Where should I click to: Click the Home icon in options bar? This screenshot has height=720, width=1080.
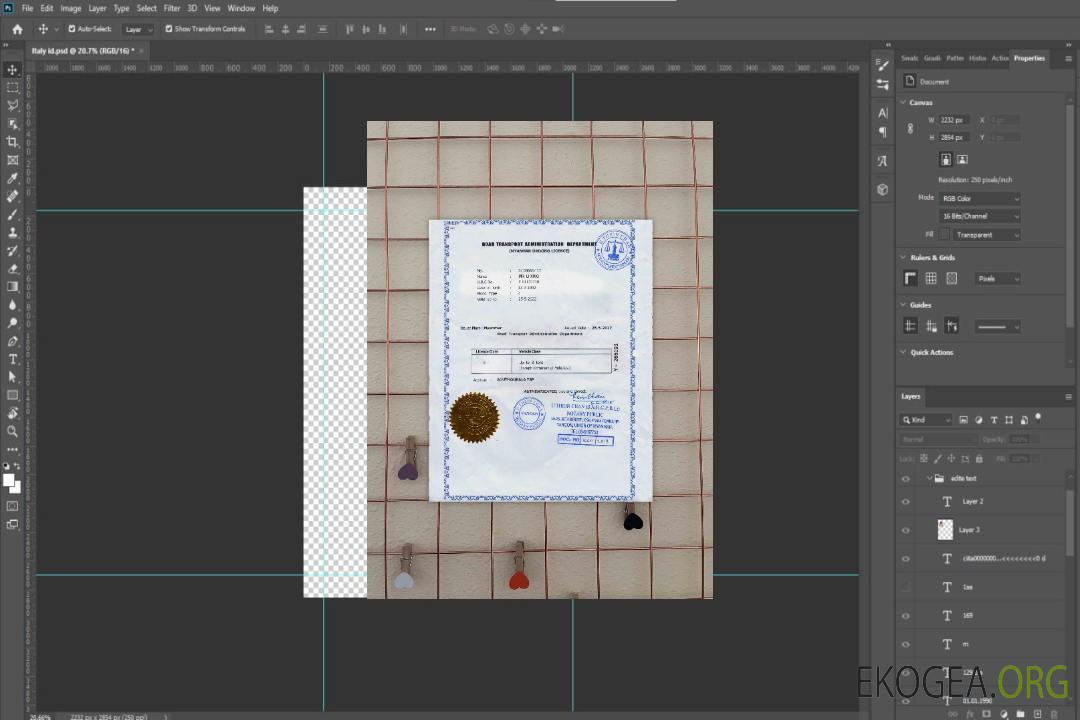click(x=17, y=29)
